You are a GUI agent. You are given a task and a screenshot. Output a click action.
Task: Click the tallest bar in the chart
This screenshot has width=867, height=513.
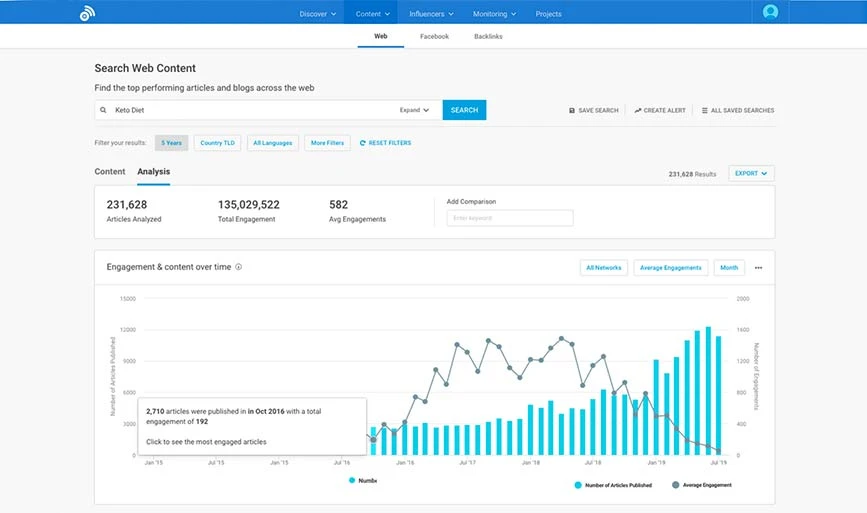[x=708, y=391]
